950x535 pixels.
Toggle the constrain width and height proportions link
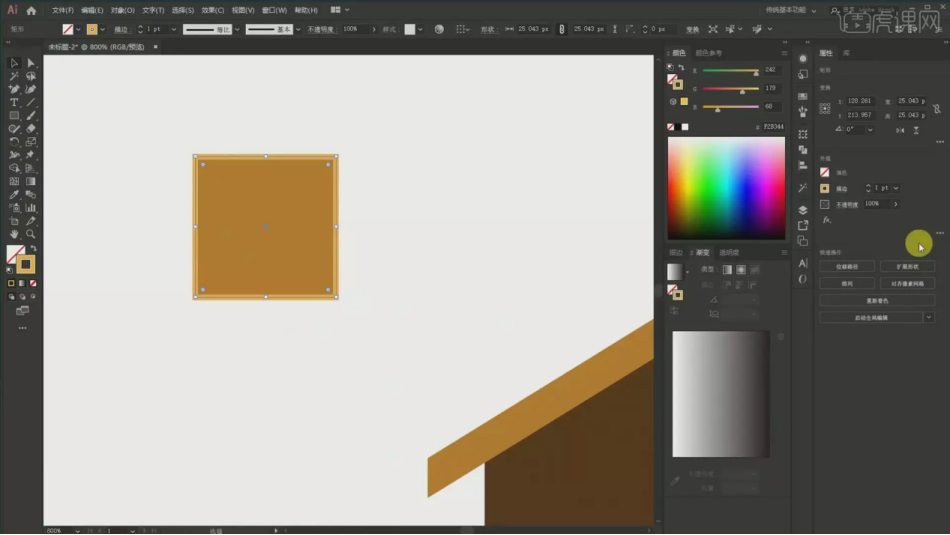(x=937, y=108)
